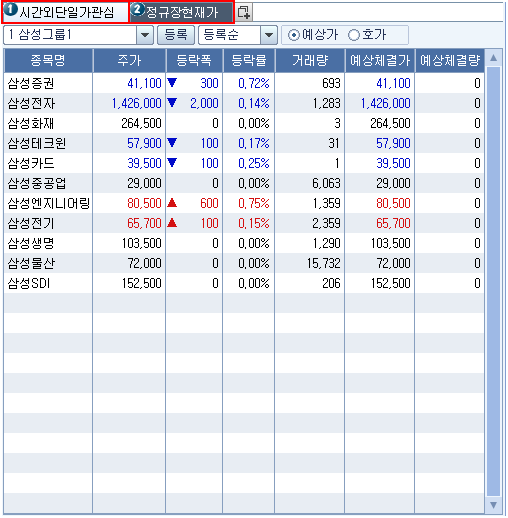Switch to 정규장현재가 tab
Viewport: 508px width, 518px height.
(182, 12)
